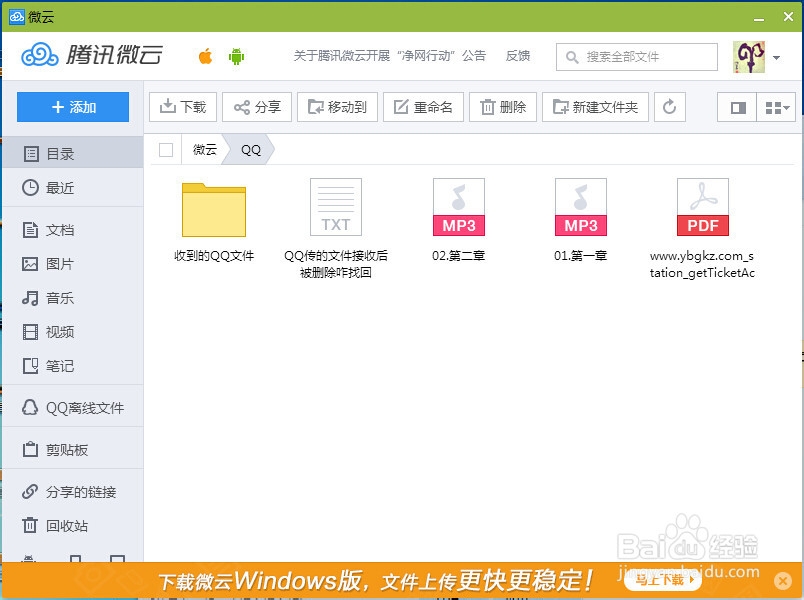Click the Tencent Weiyun logo

pos(92,55)
